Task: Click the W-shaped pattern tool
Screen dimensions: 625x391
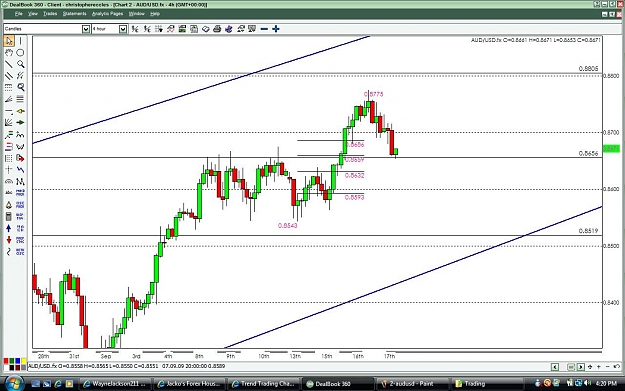Action: pyautogui.click(x=20, y=147)
